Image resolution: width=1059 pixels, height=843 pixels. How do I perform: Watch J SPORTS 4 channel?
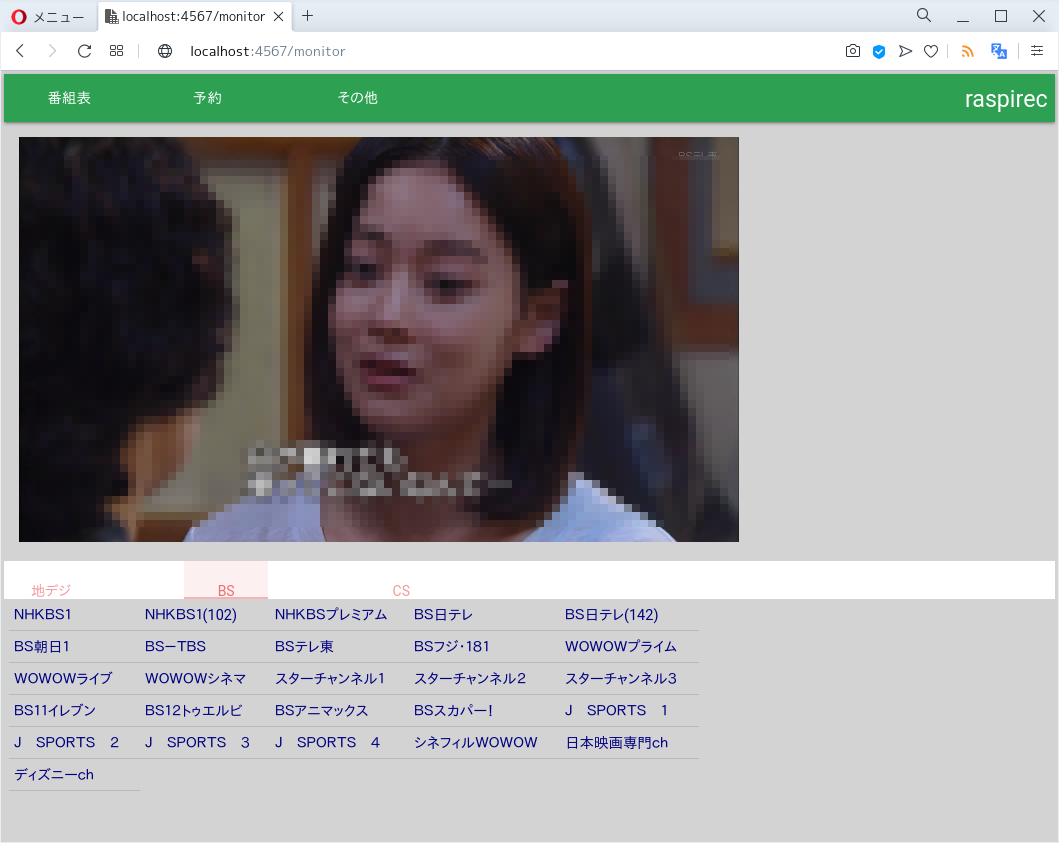[x=327, y=742]
